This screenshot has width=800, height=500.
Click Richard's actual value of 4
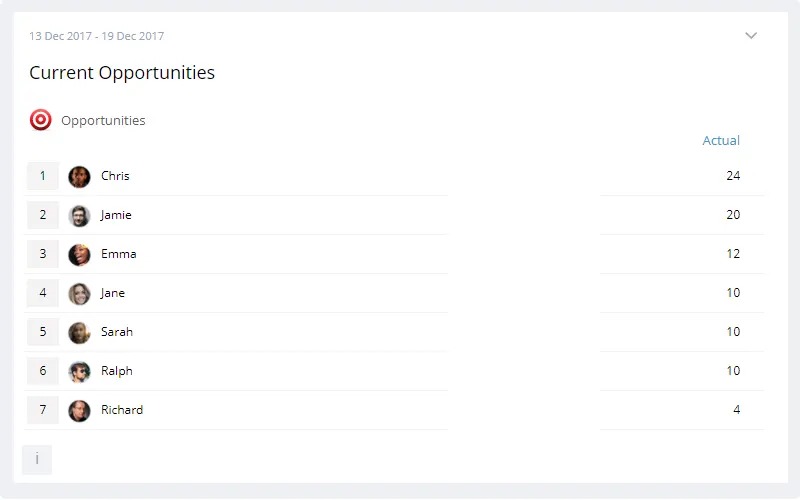click(x=736, y=410)
